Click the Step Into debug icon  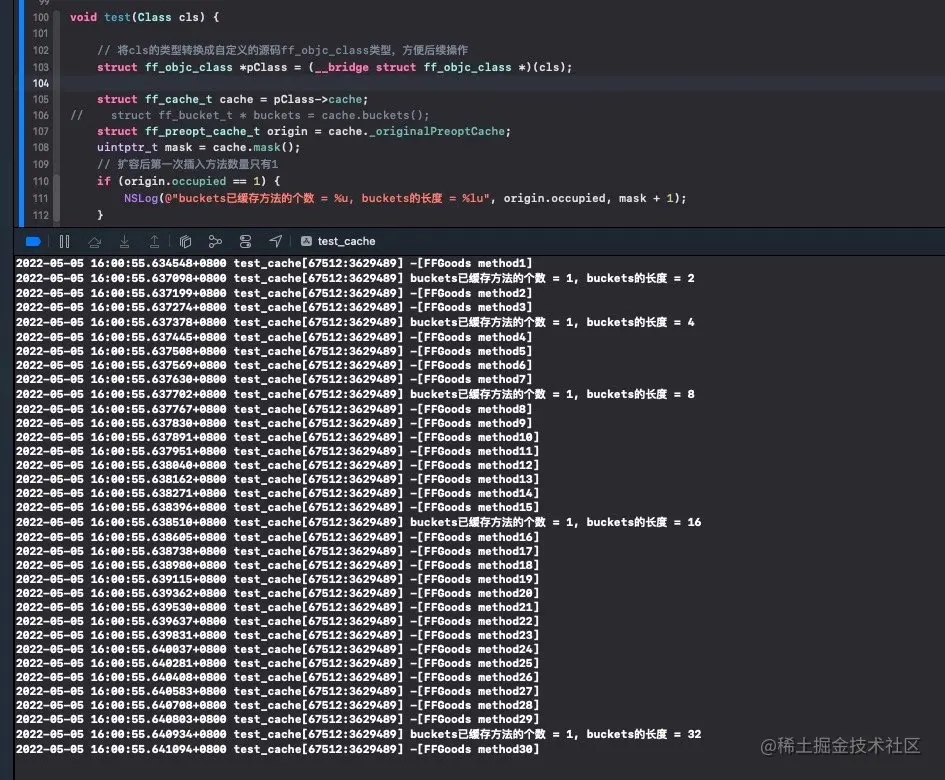(x=125, y=242)
